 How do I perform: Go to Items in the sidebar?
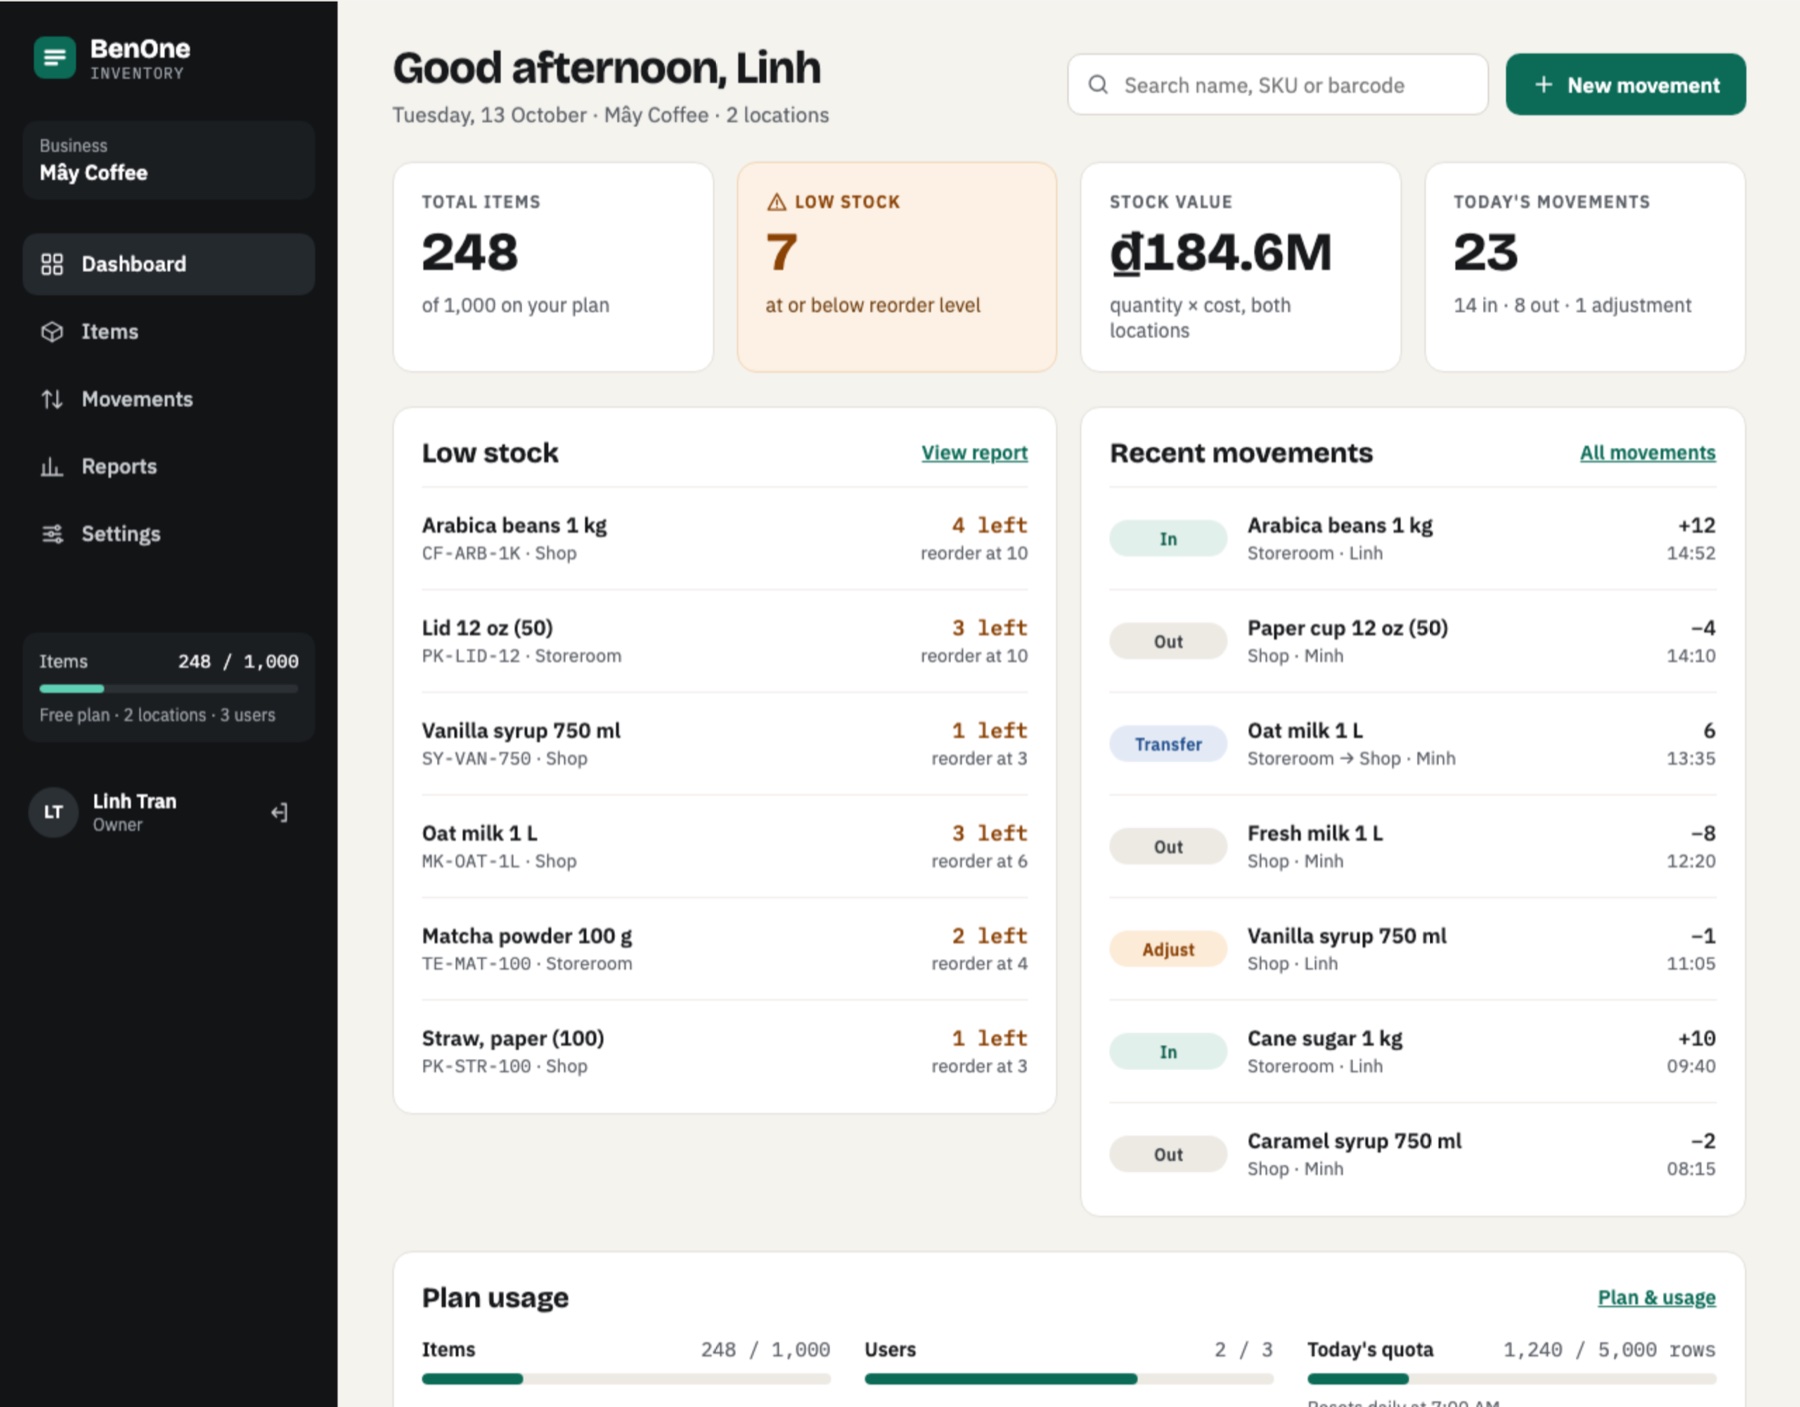point(169,332)
